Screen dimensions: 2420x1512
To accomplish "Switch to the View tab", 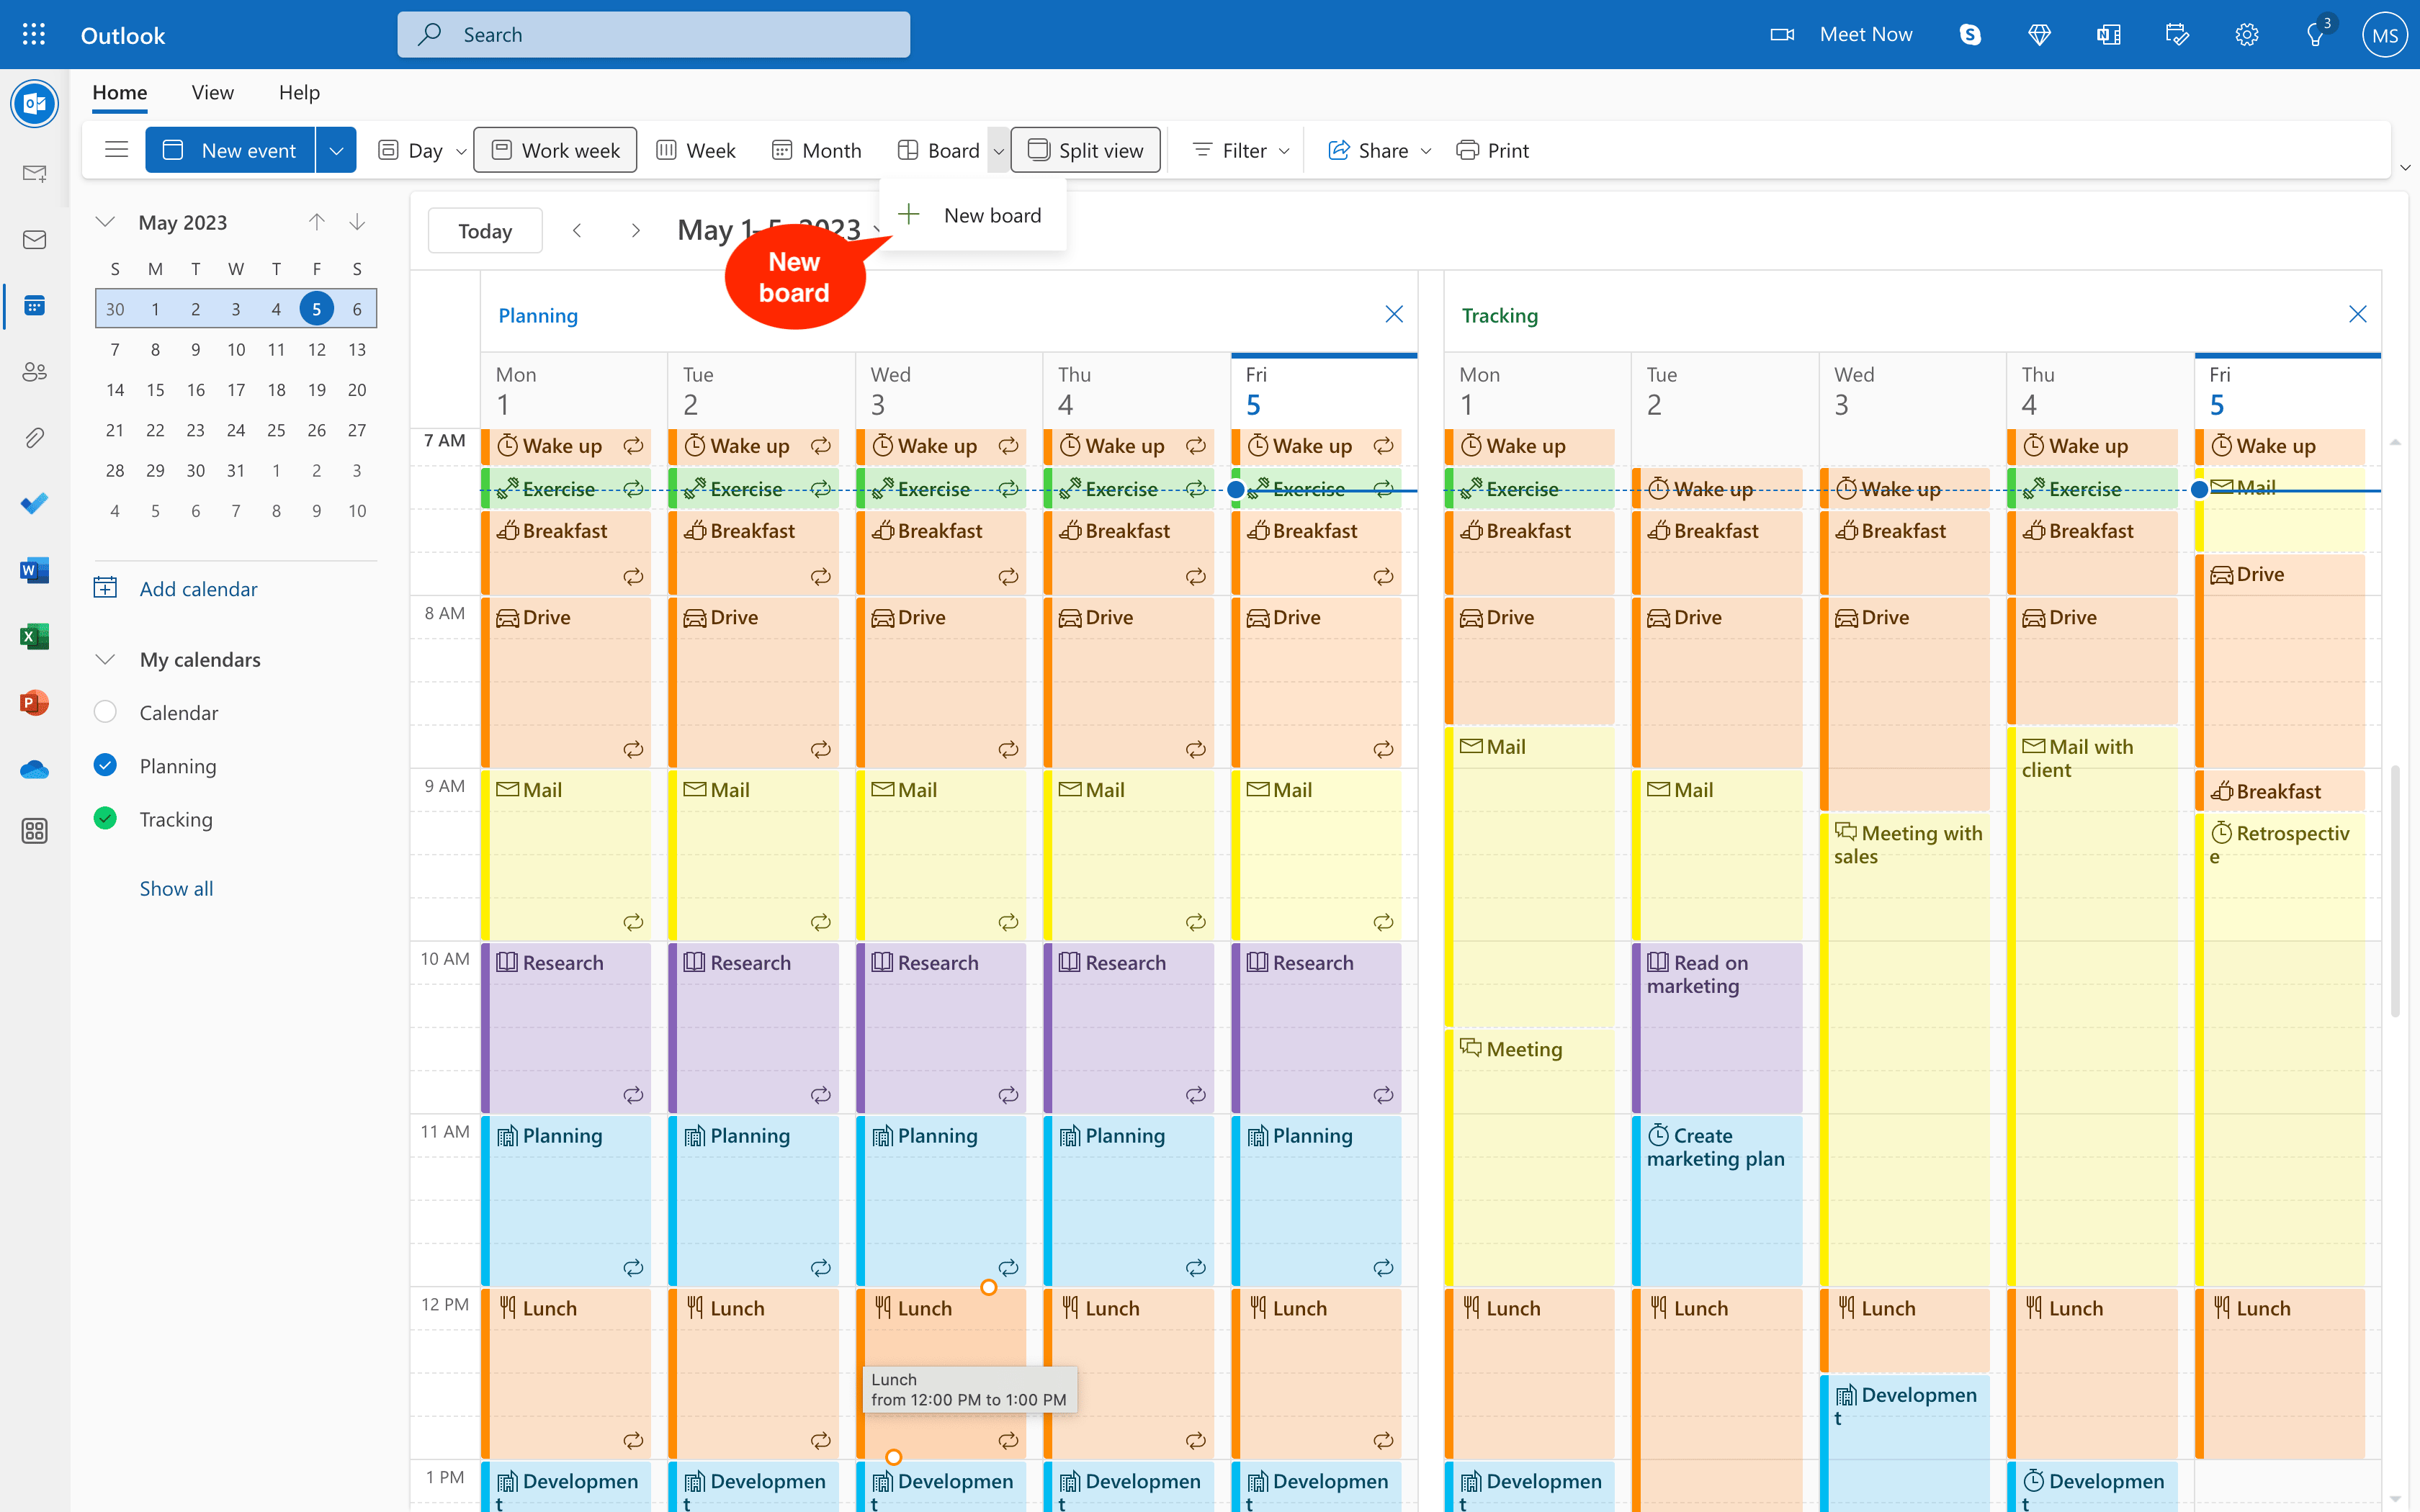I will 212,92.
